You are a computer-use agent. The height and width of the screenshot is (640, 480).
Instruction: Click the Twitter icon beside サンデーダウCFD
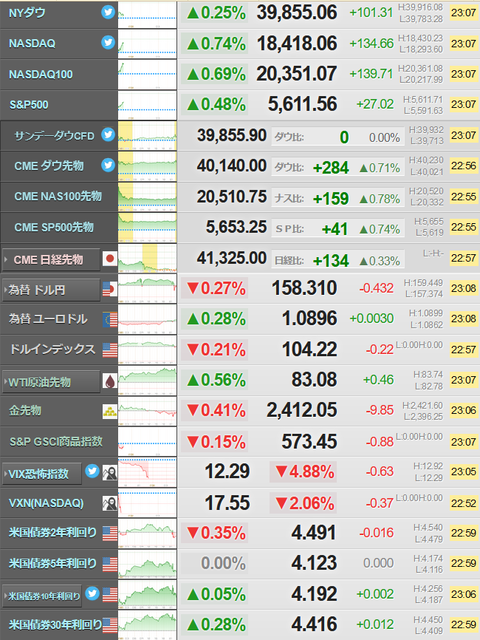[x=108, y=134]
